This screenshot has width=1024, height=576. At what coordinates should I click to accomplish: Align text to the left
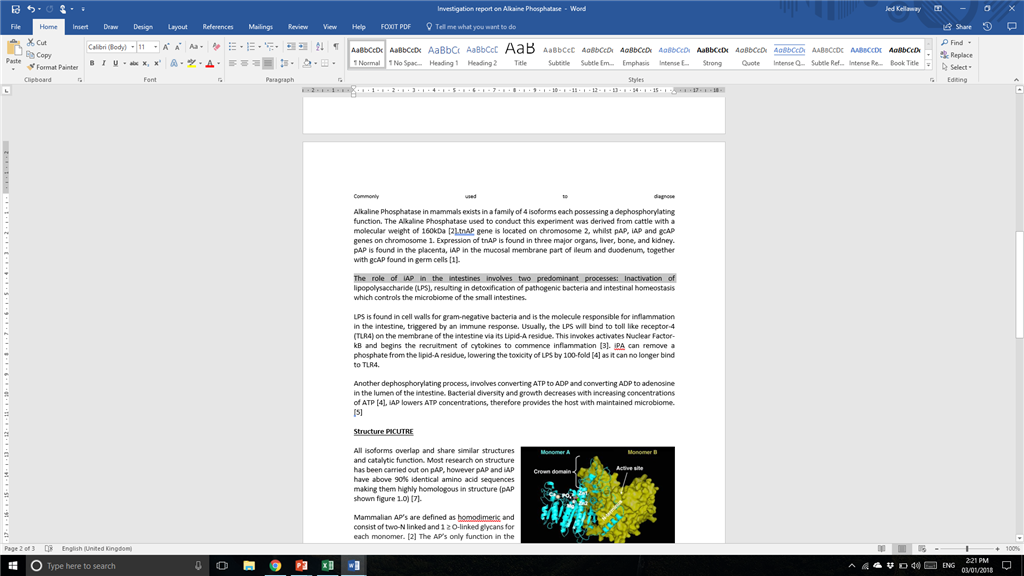232,63
